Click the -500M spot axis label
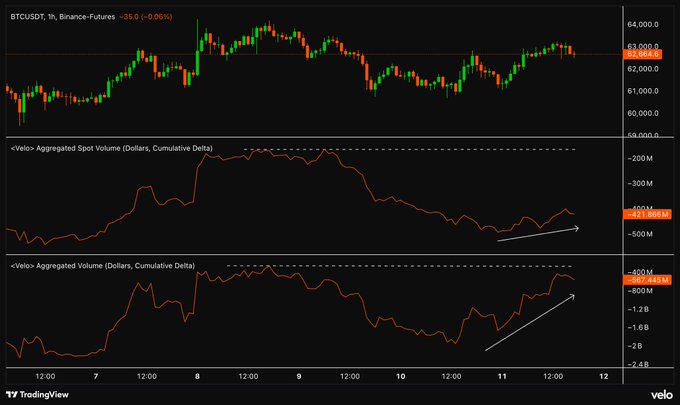680x405 pixels. coord(640,234)
